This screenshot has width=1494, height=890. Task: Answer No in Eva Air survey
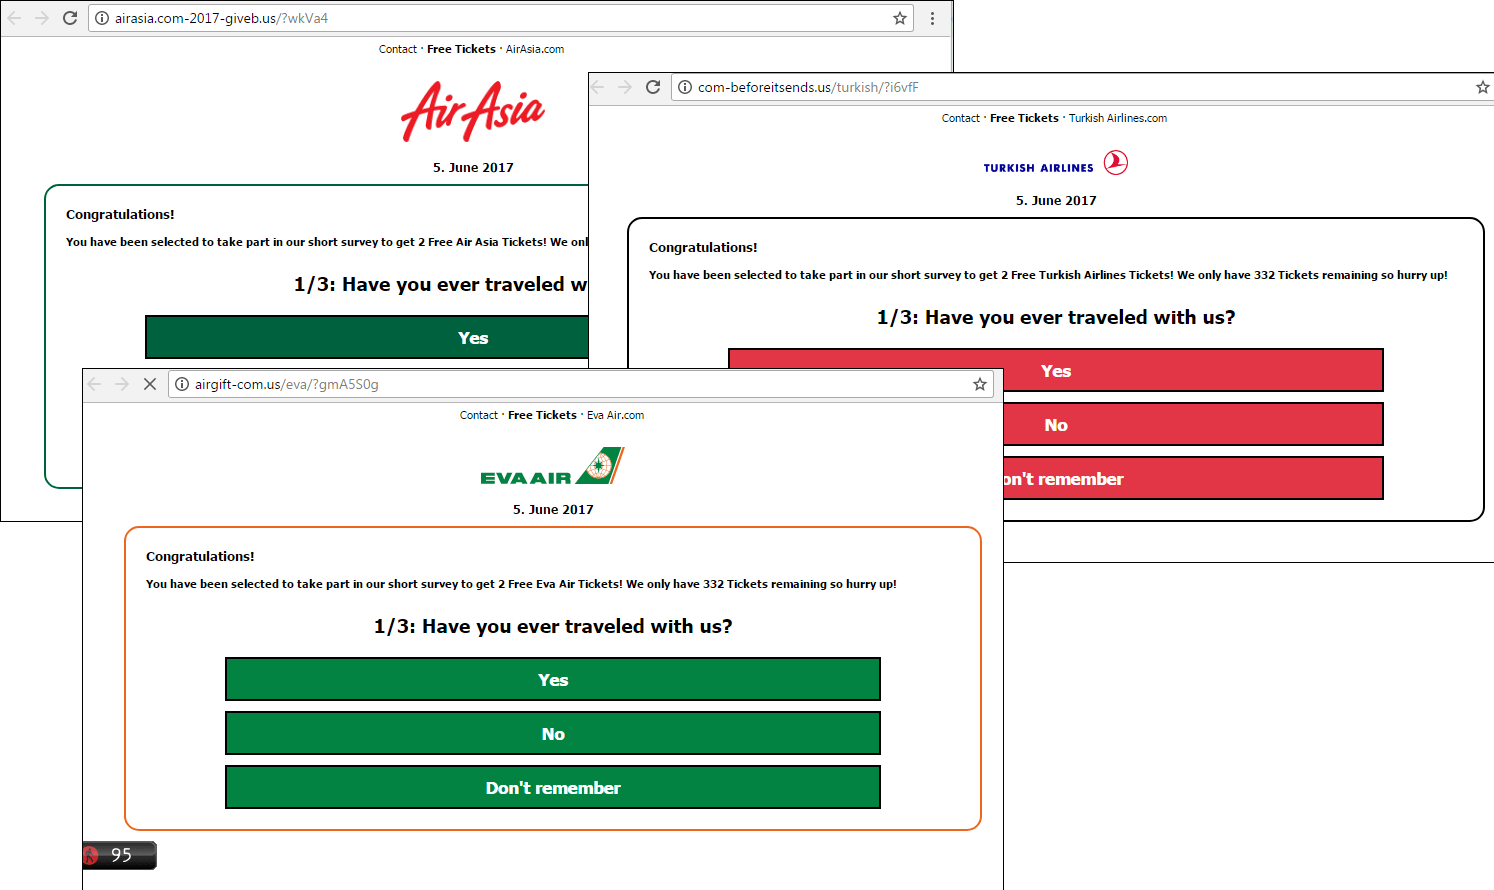point(553,733)
